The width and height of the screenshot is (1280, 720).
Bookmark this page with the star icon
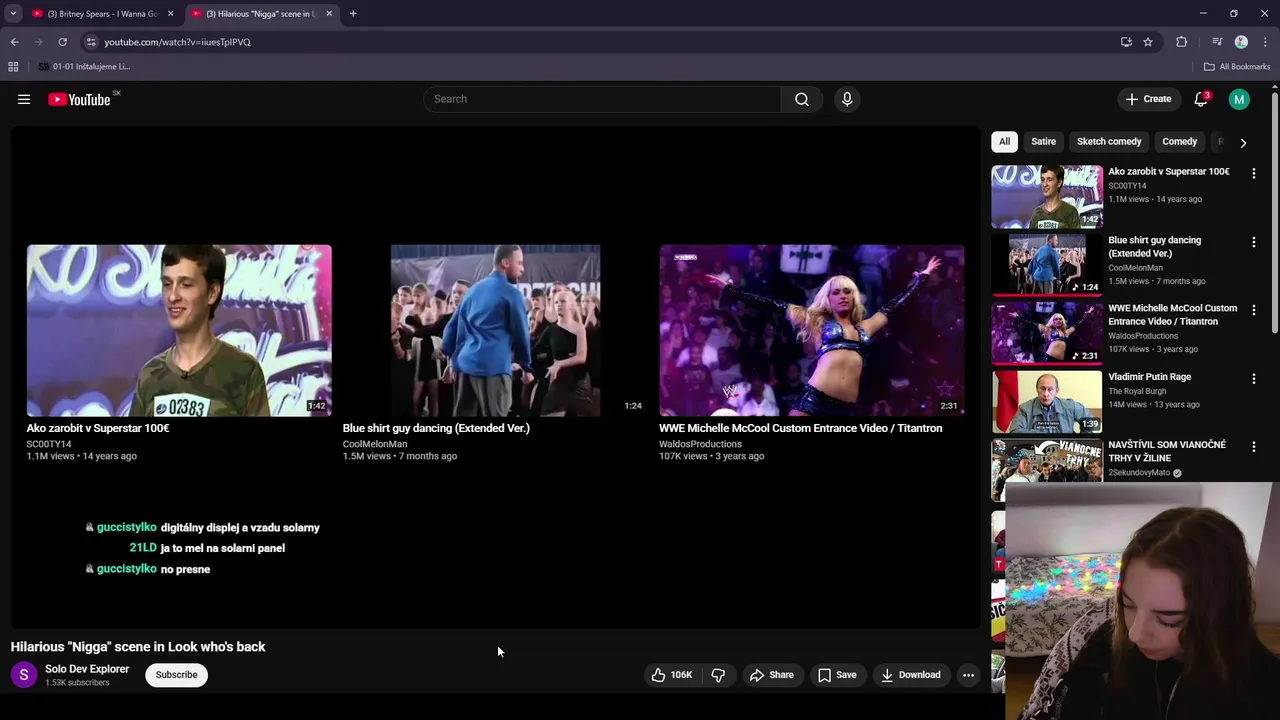(1148, 42)
